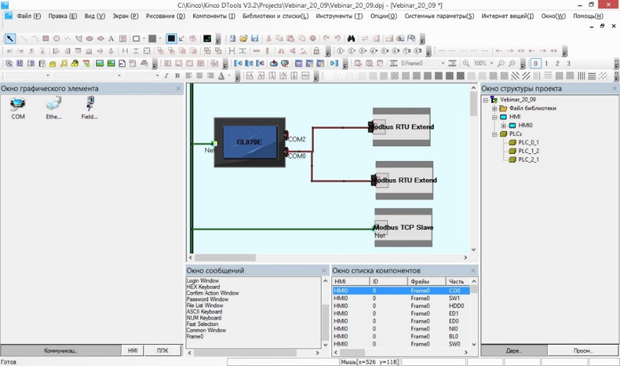
Task: Switch to the ППК tab
Action: (x=162, y=351)
